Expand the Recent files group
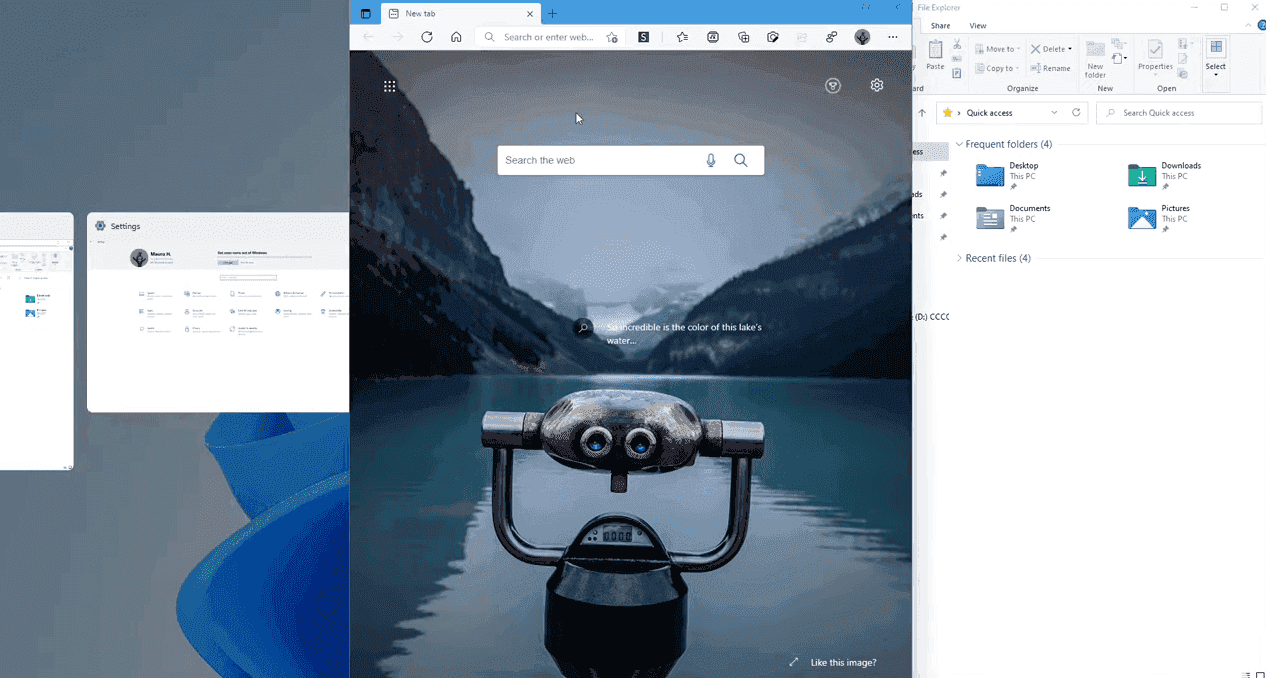The height and width of the screenshot is (678, 1266). [959, 258]
